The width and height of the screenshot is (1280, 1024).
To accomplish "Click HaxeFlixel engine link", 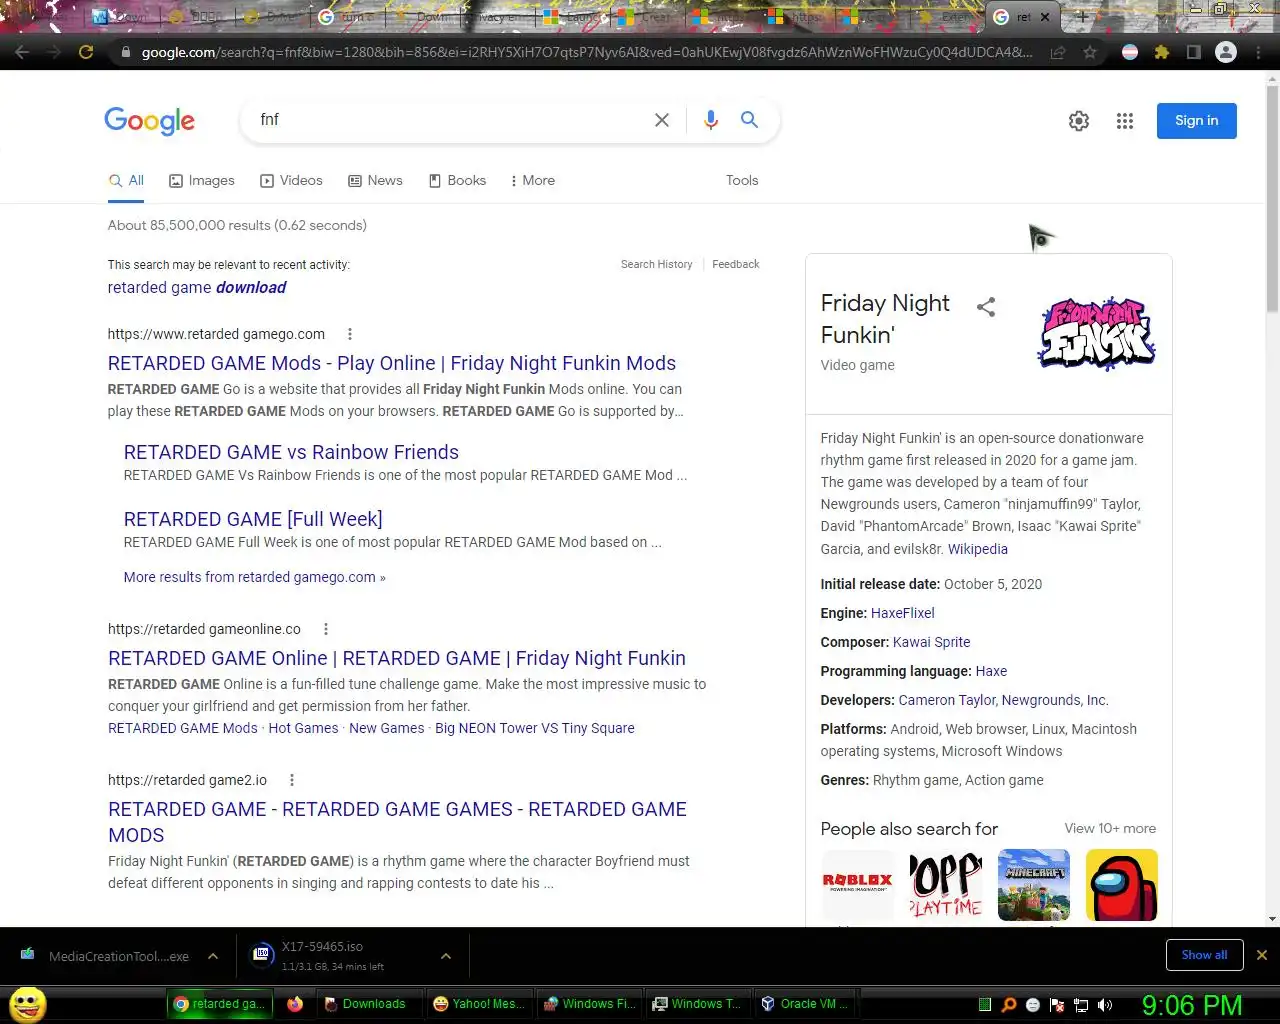I will (903, 613).
